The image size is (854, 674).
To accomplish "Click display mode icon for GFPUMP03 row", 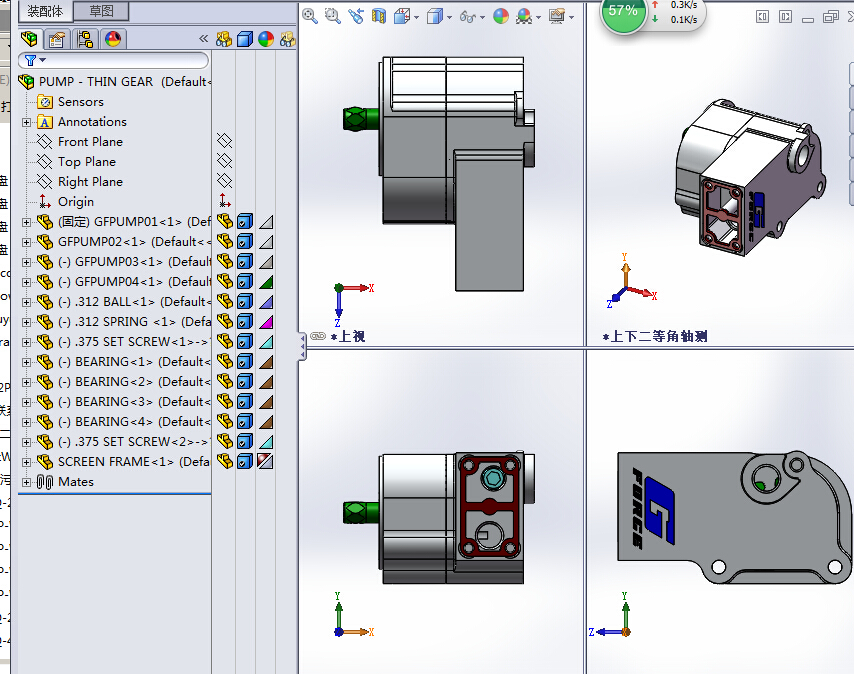I will coord(245,262).
